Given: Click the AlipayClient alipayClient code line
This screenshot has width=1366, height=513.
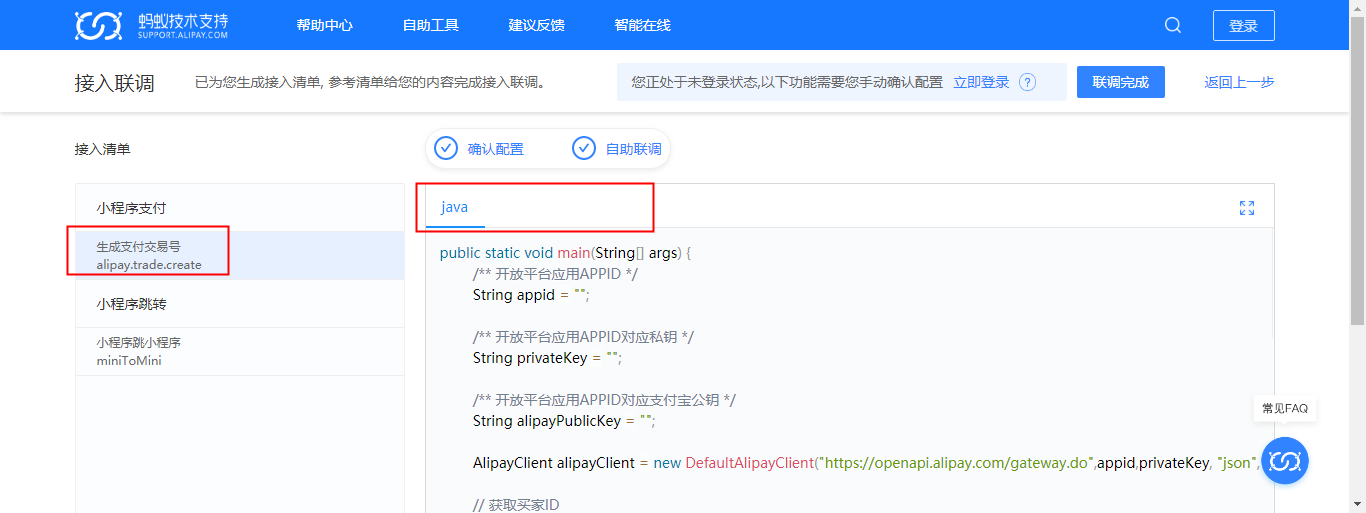Looking at the screenshot, I should (866, 463).
